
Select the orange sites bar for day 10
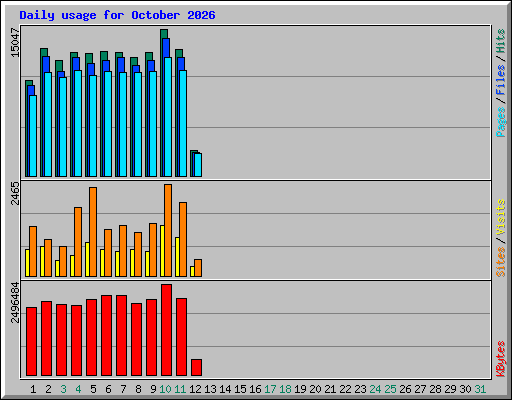click(x=168, y=230)
